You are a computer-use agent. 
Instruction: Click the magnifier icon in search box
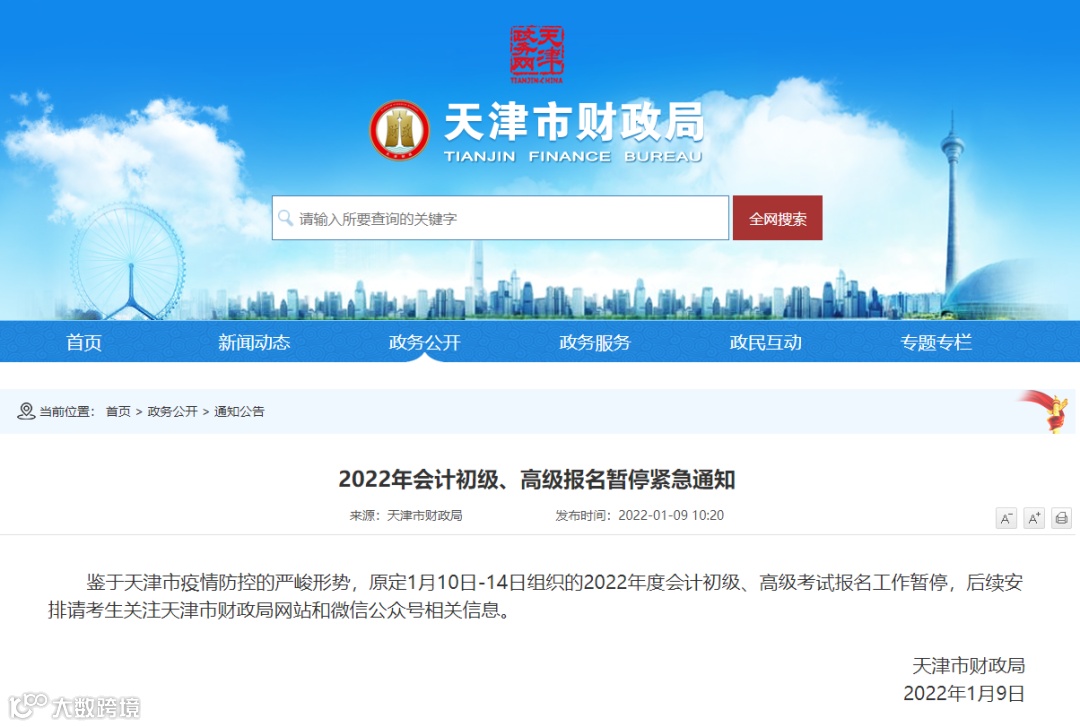pyautogui.click(x=285, y=218)
